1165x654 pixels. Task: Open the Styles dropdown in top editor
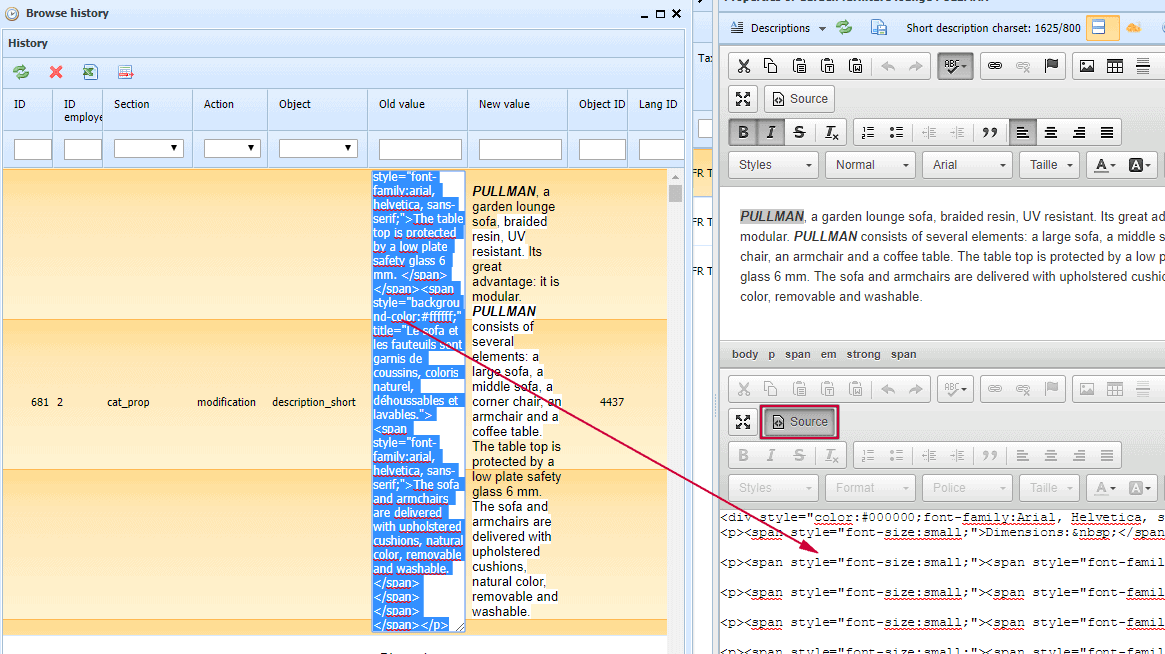775,165
